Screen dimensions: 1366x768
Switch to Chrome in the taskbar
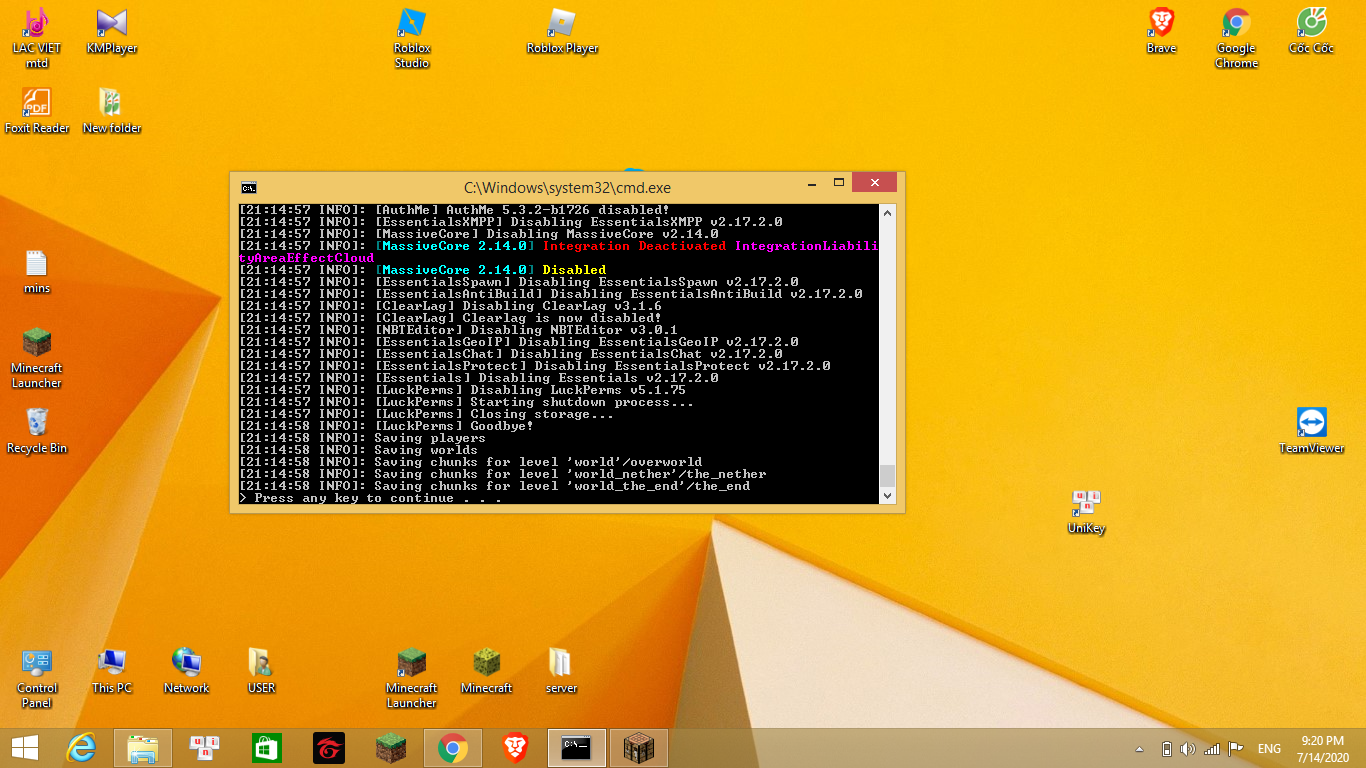point(452,748)
